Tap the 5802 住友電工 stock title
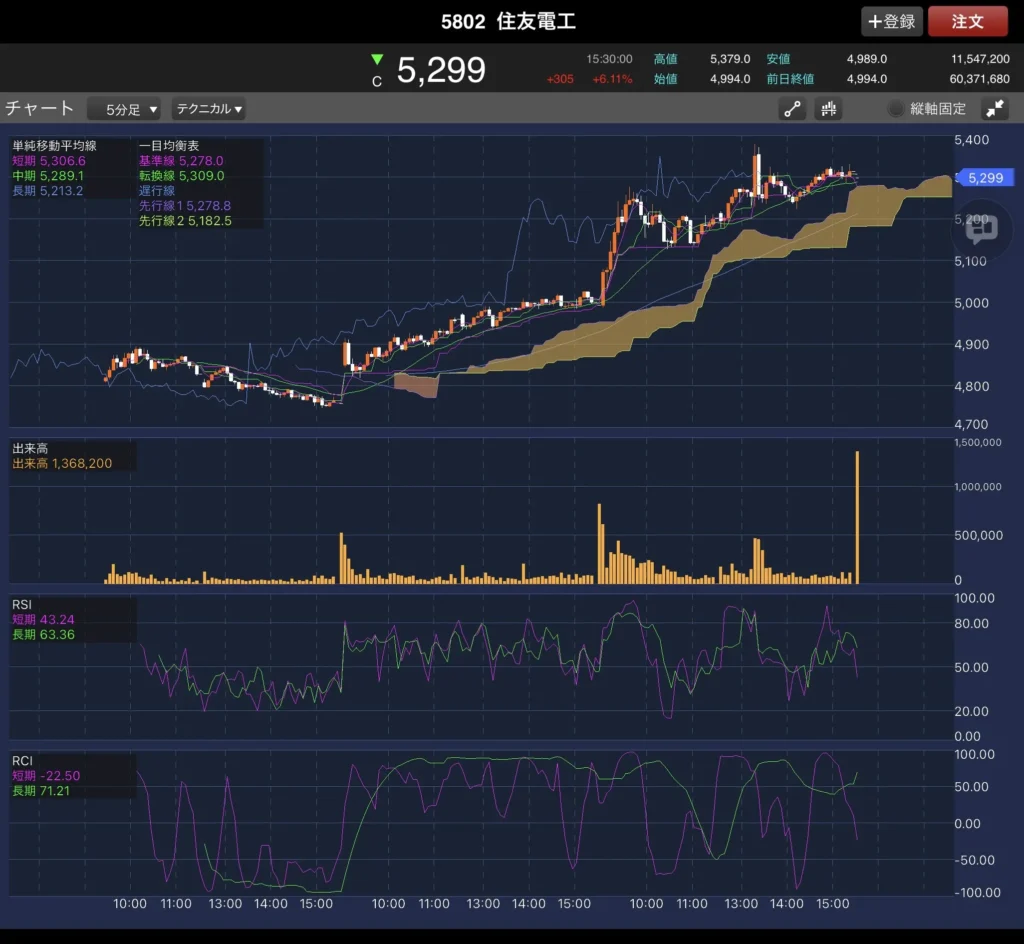Viewport: 1024px width, 944px height. click(508, 21)
